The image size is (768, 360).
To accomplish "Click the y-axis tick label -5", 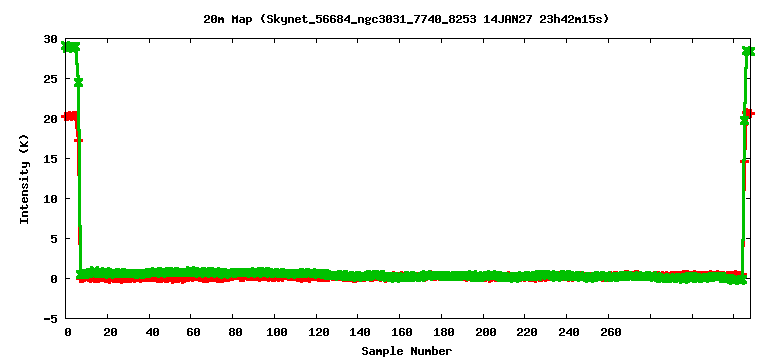I will (51, 319).
